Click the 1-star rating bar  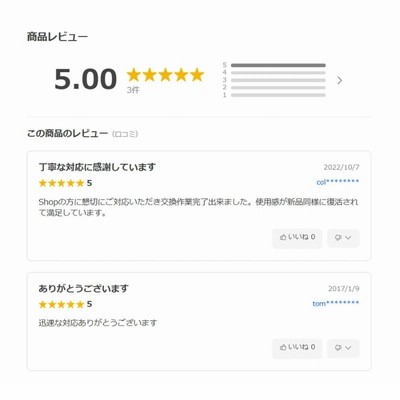278,95
